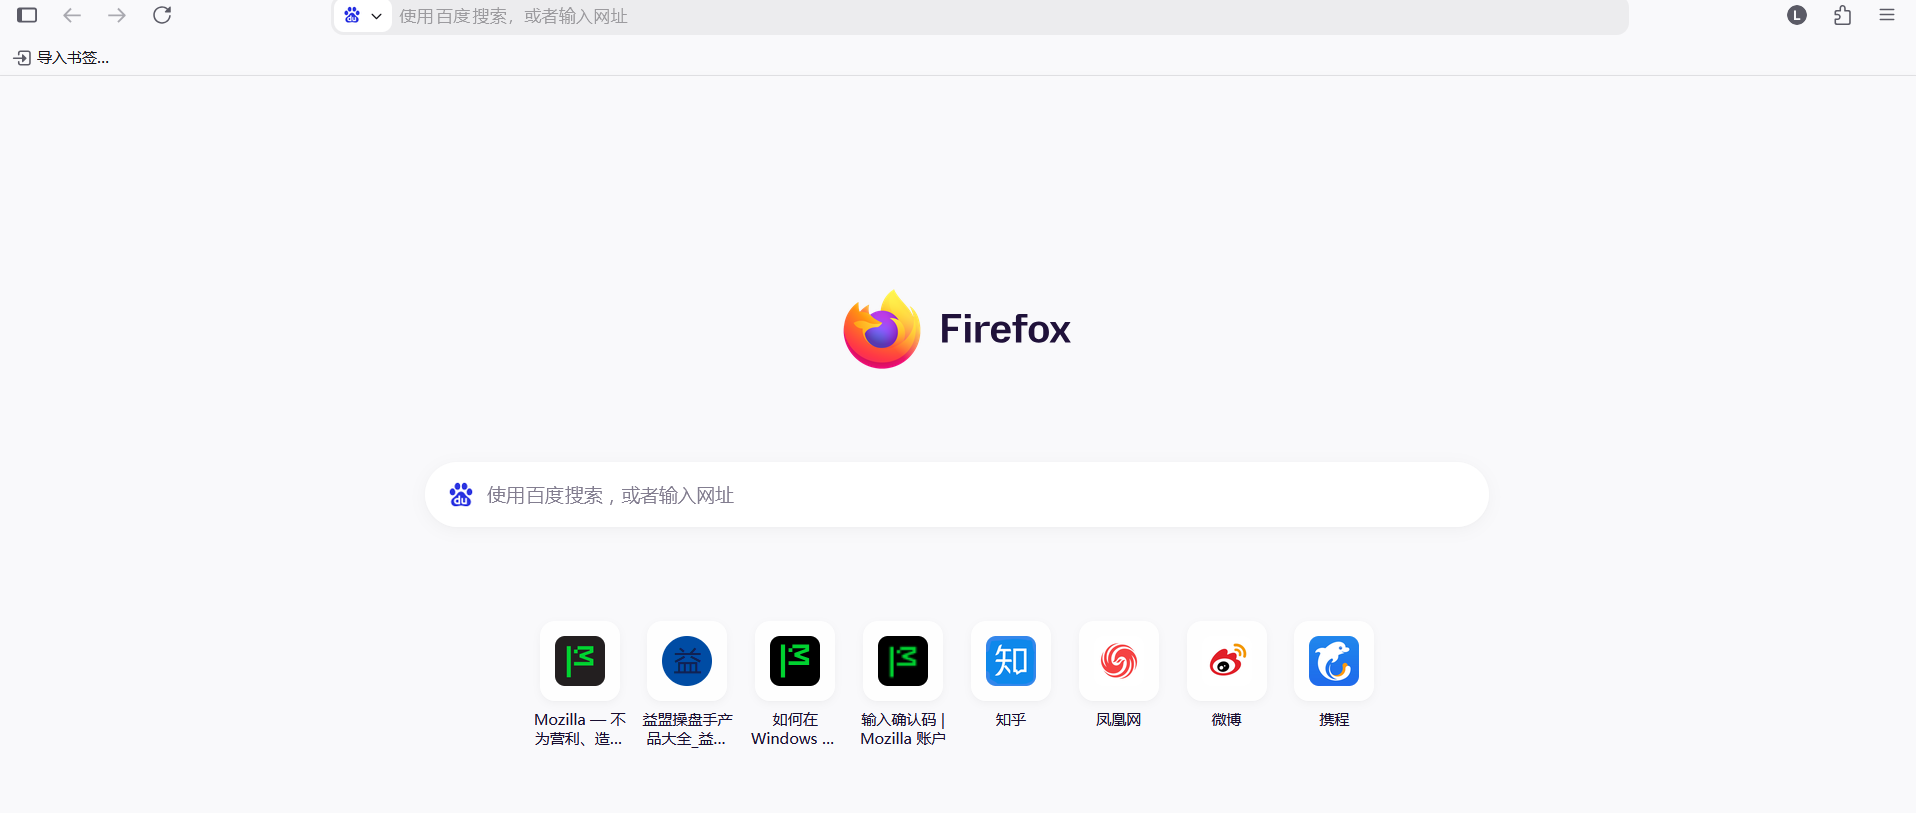Open the 微博 shortcut tile

[x=1227, y=661]
